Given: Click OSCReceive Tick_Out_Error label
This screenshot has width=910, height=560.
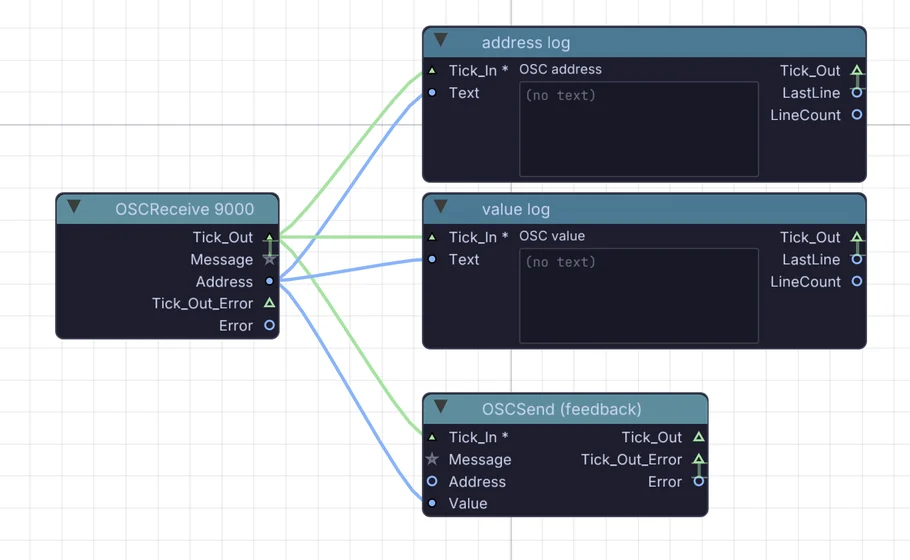Looking at the screenshot, I should pos(203,304).
